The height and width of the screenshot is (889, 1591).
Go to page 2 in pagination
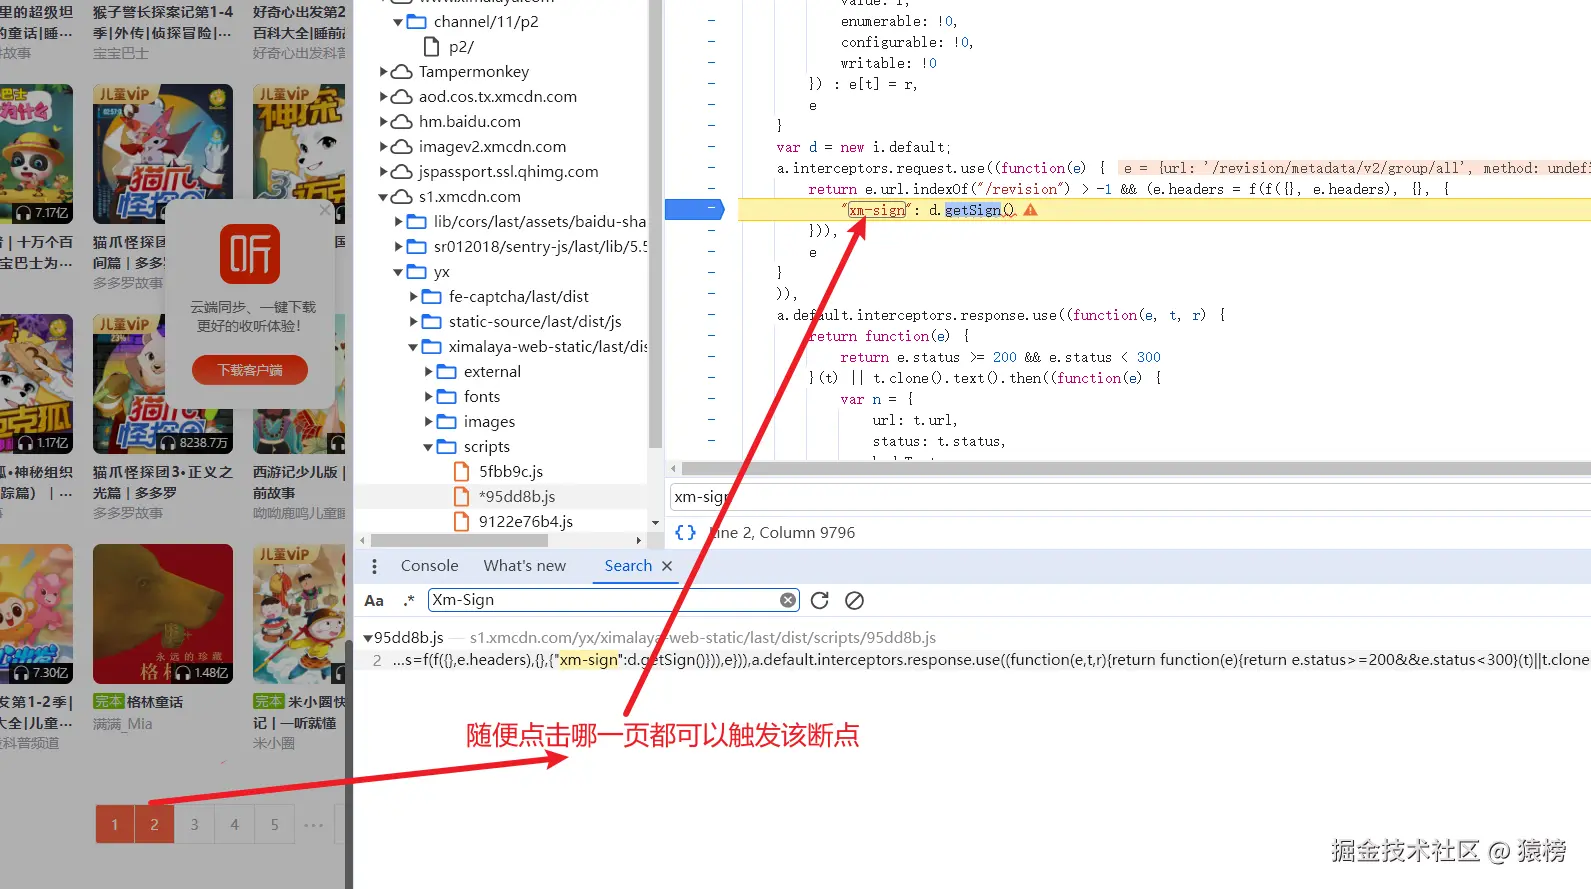154,824
